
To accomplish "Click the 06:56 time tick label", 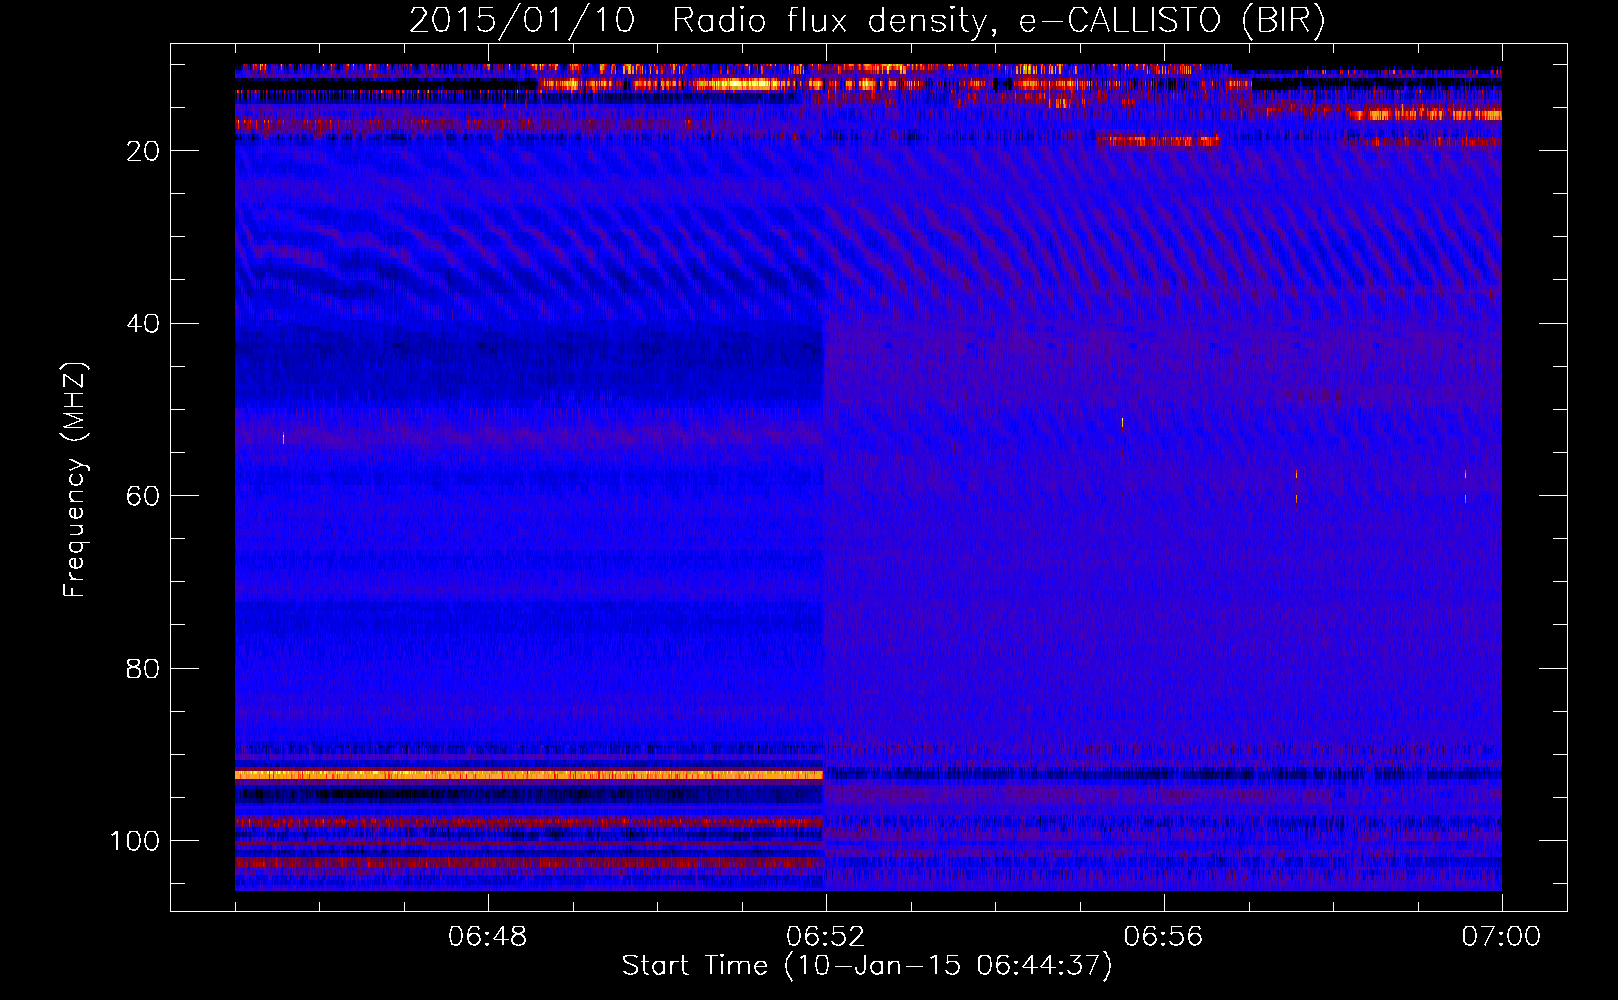I will (x=1164, y=937).
